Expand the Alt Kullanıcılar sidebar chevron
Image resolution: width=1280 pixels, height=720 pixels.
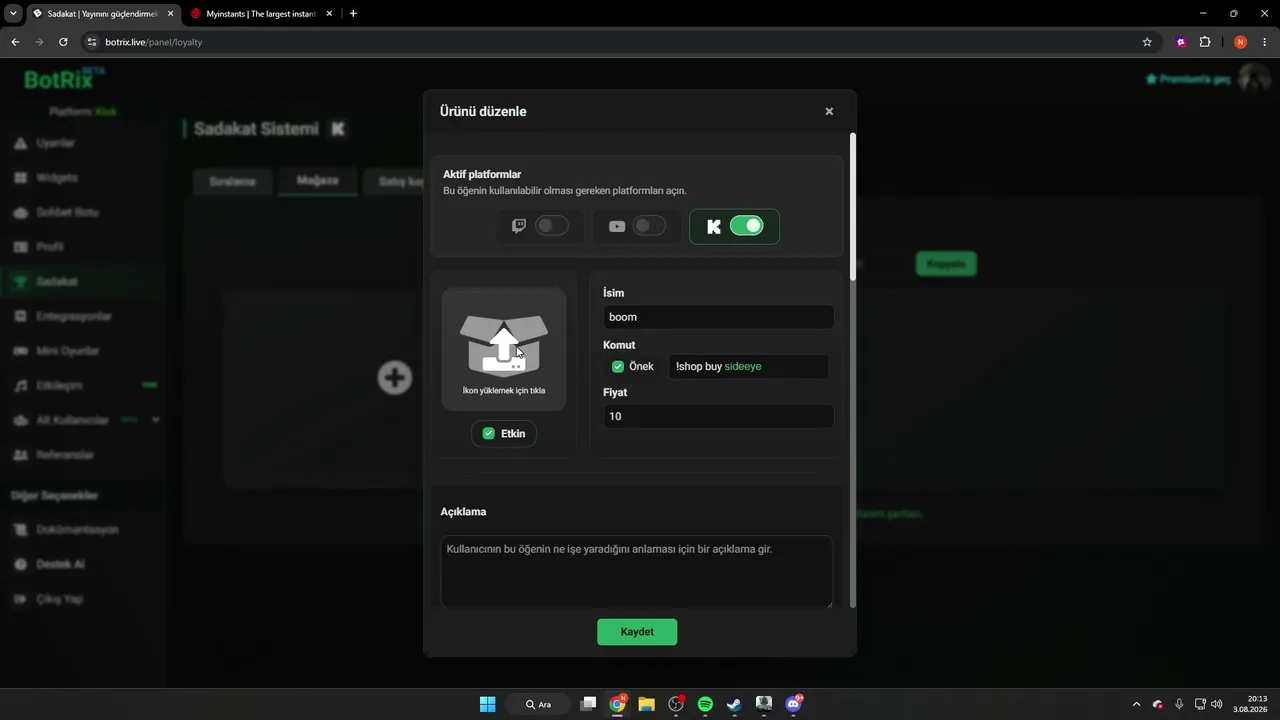coord(156,420)
